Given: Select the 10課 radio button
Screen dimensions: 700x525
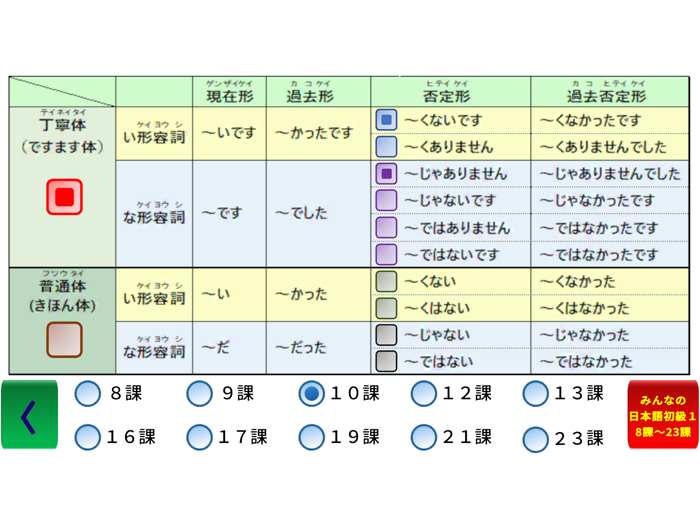Looking at the screenshot, I should (x=311, y=394).
